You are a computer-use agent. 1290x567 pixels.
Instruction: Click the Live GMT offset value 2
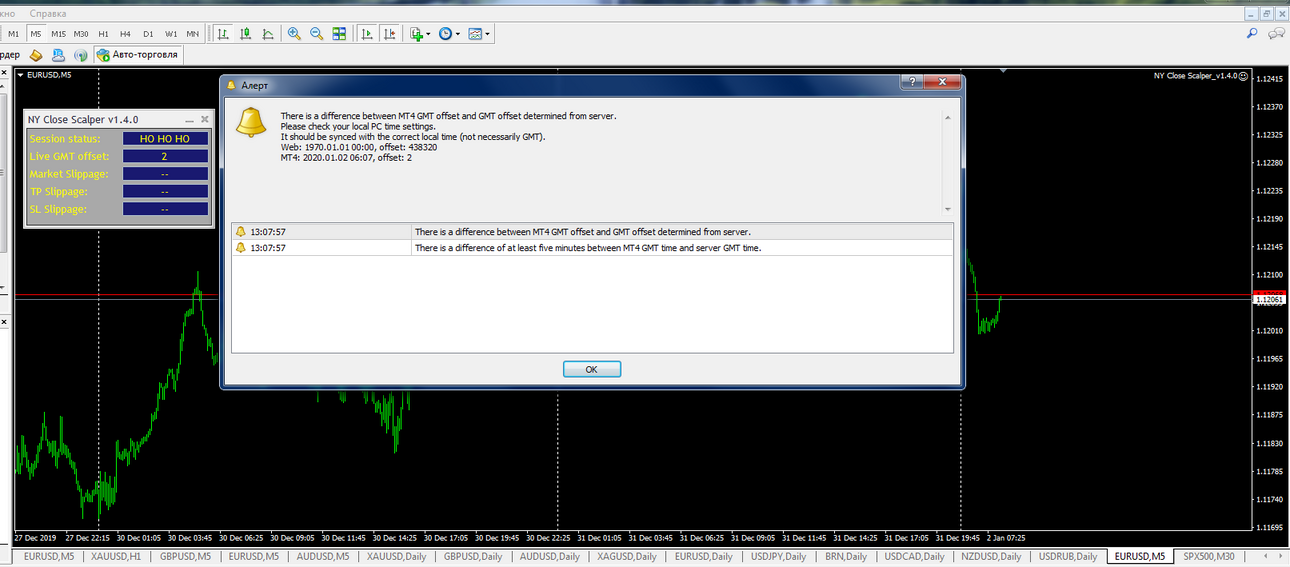[165, 156]
